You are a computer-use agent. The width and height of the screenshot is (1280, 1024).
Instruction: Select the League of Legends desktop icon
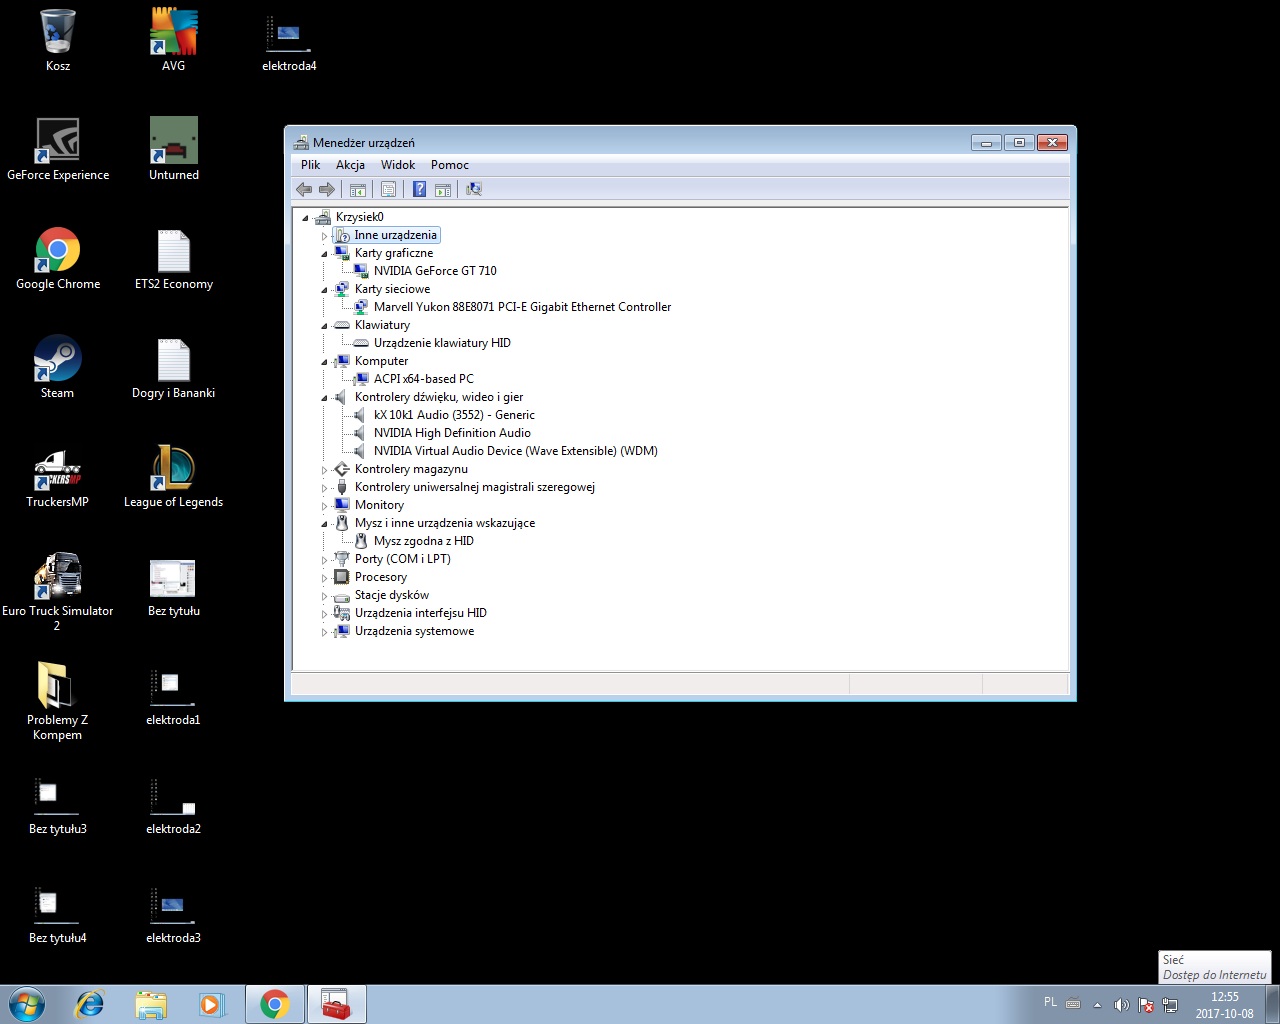(x=173, y=475)
